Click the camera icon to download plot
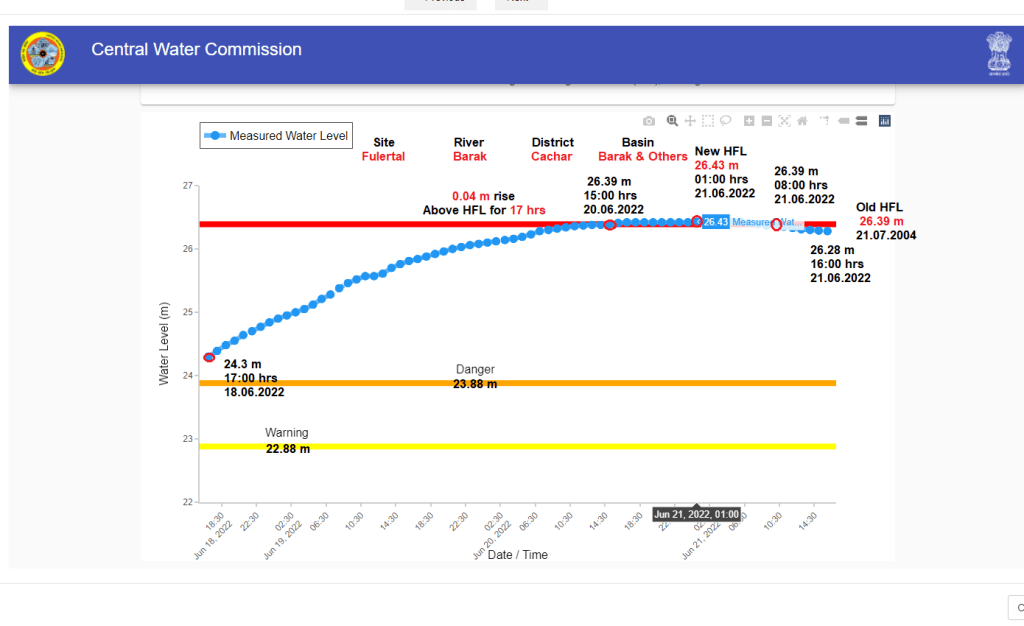Viewport: 1024px width, 626px height. point(649,121)
